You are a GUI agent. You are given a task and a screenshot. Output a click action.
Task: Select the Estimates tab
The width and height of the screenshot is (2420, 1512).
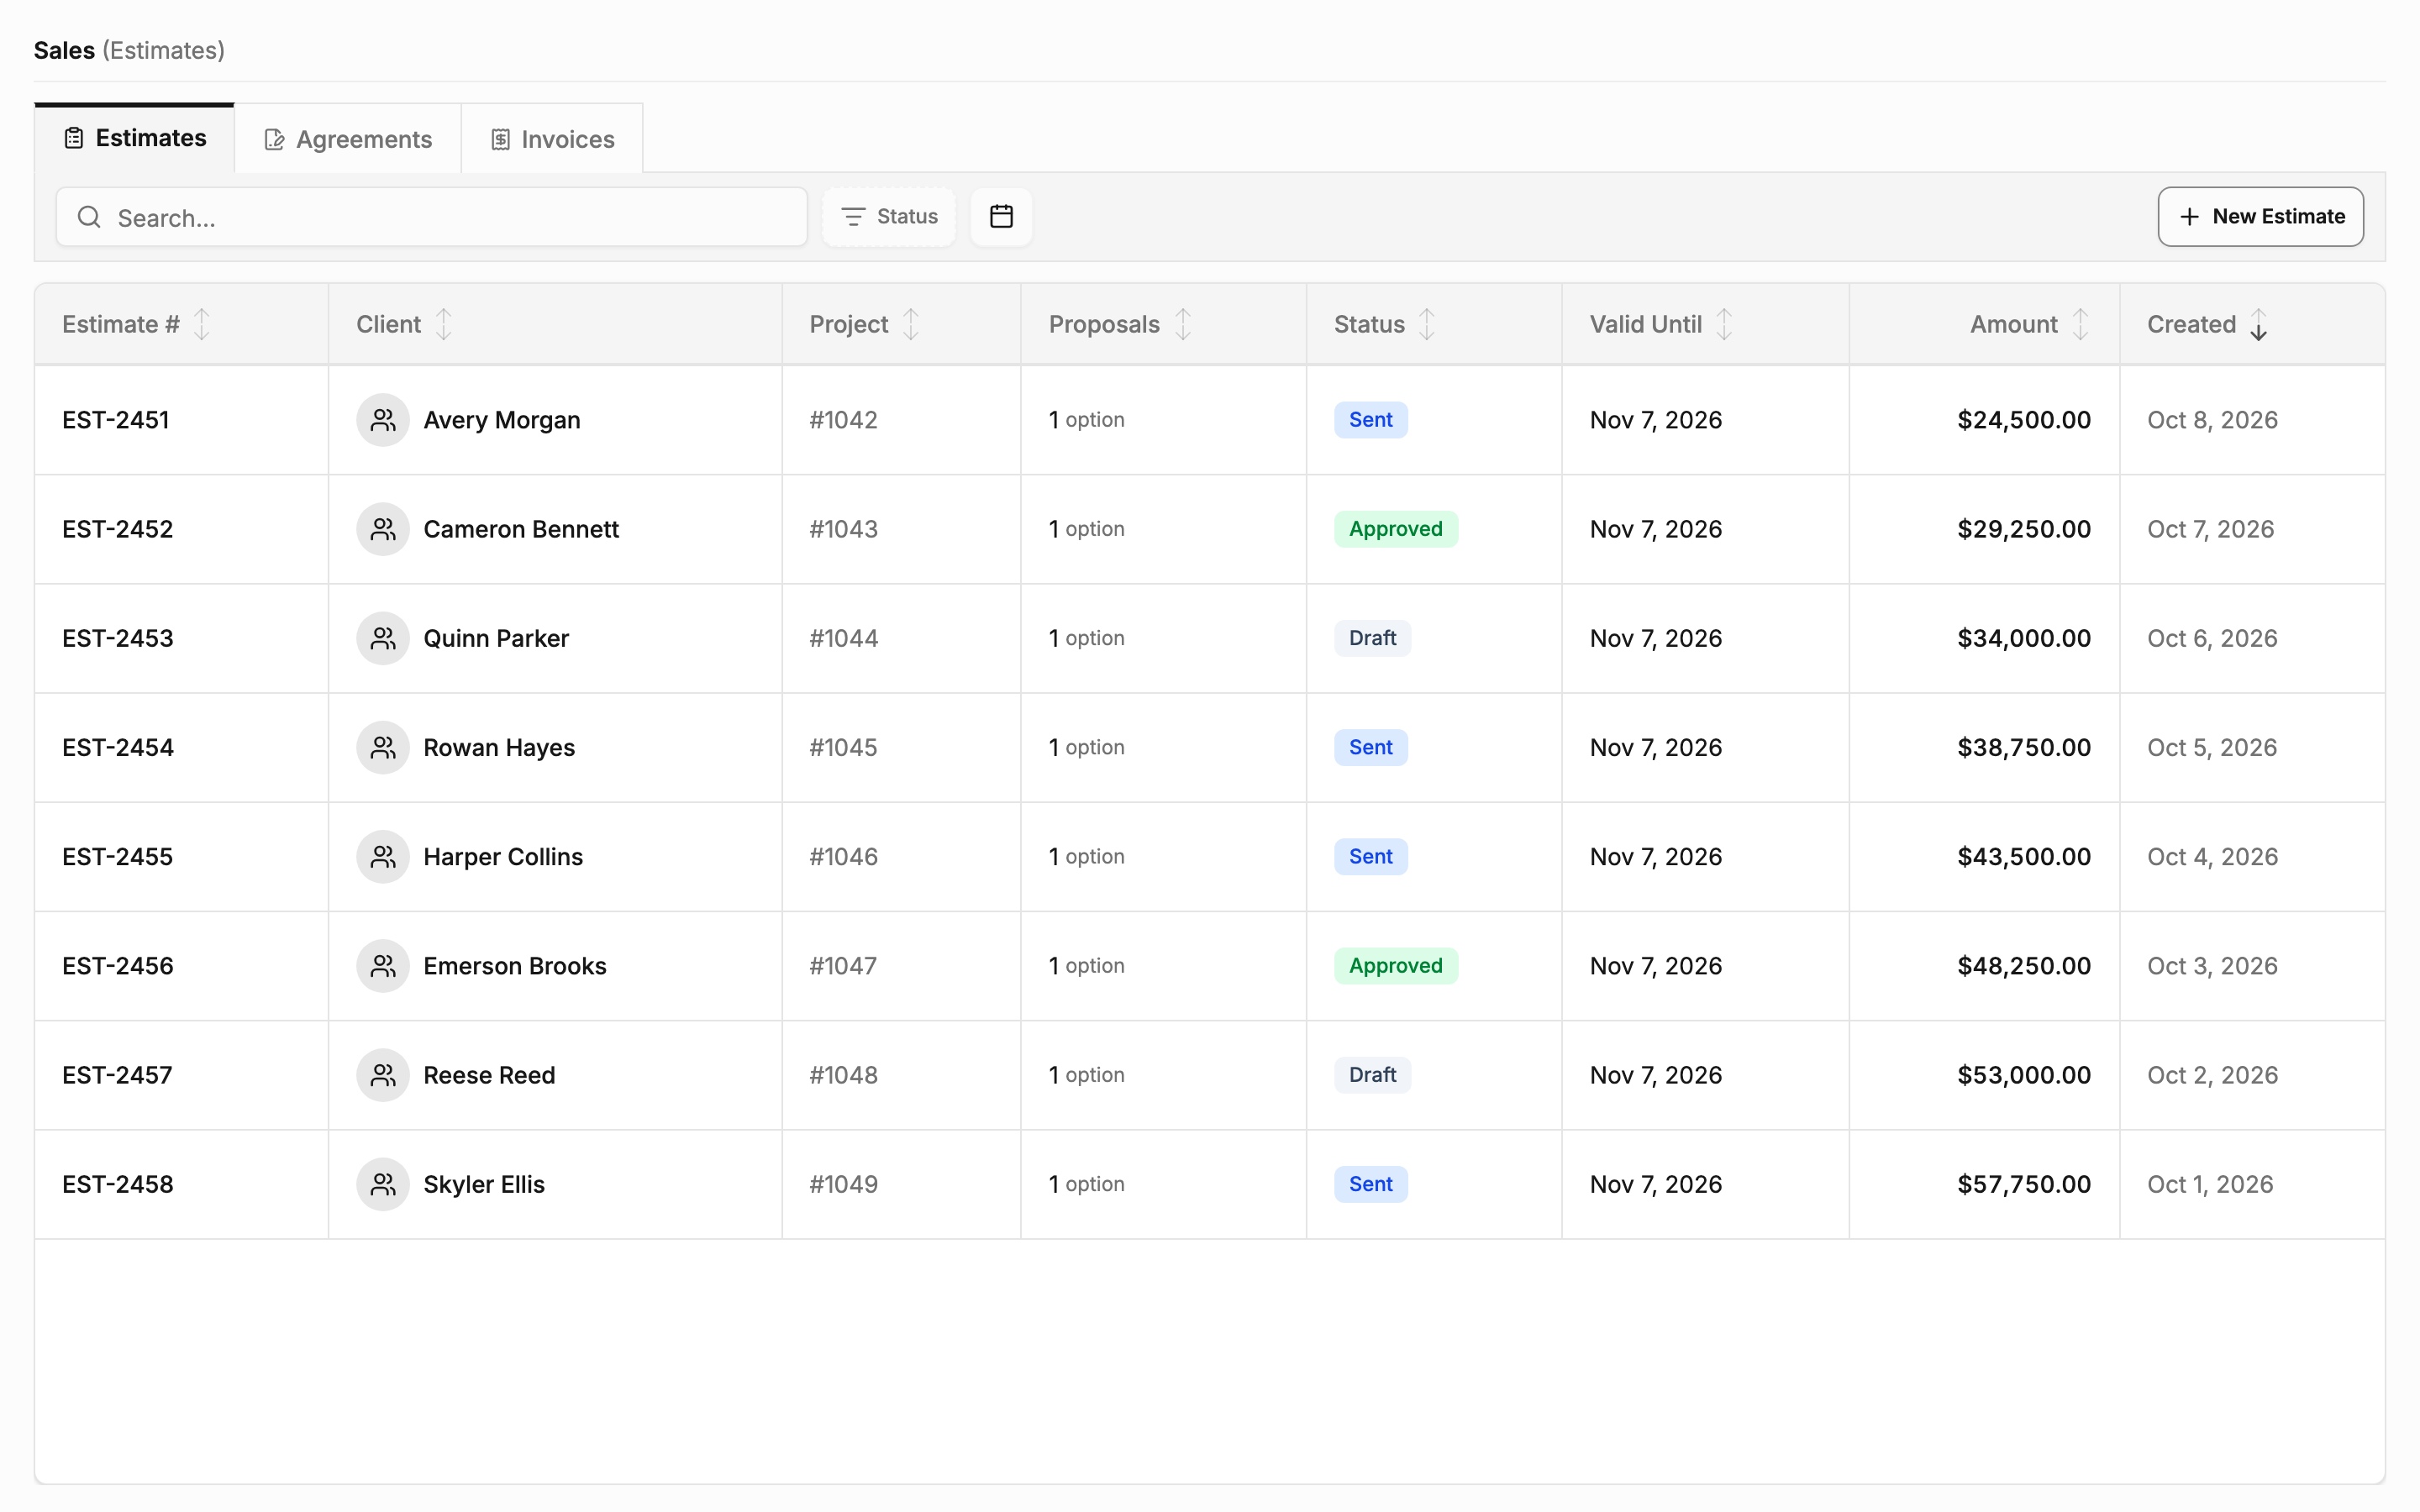pyautogui.click(x=135, y=138)
